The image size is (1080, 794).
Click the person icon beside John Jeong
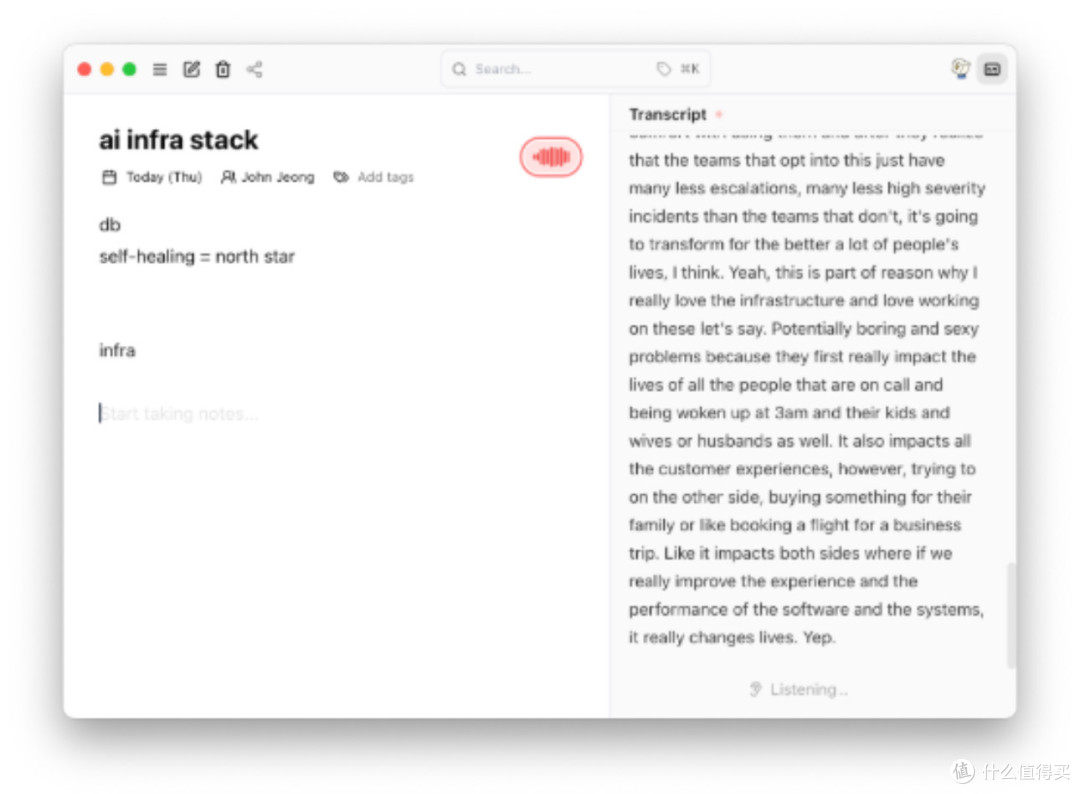(x=228, y=177)
